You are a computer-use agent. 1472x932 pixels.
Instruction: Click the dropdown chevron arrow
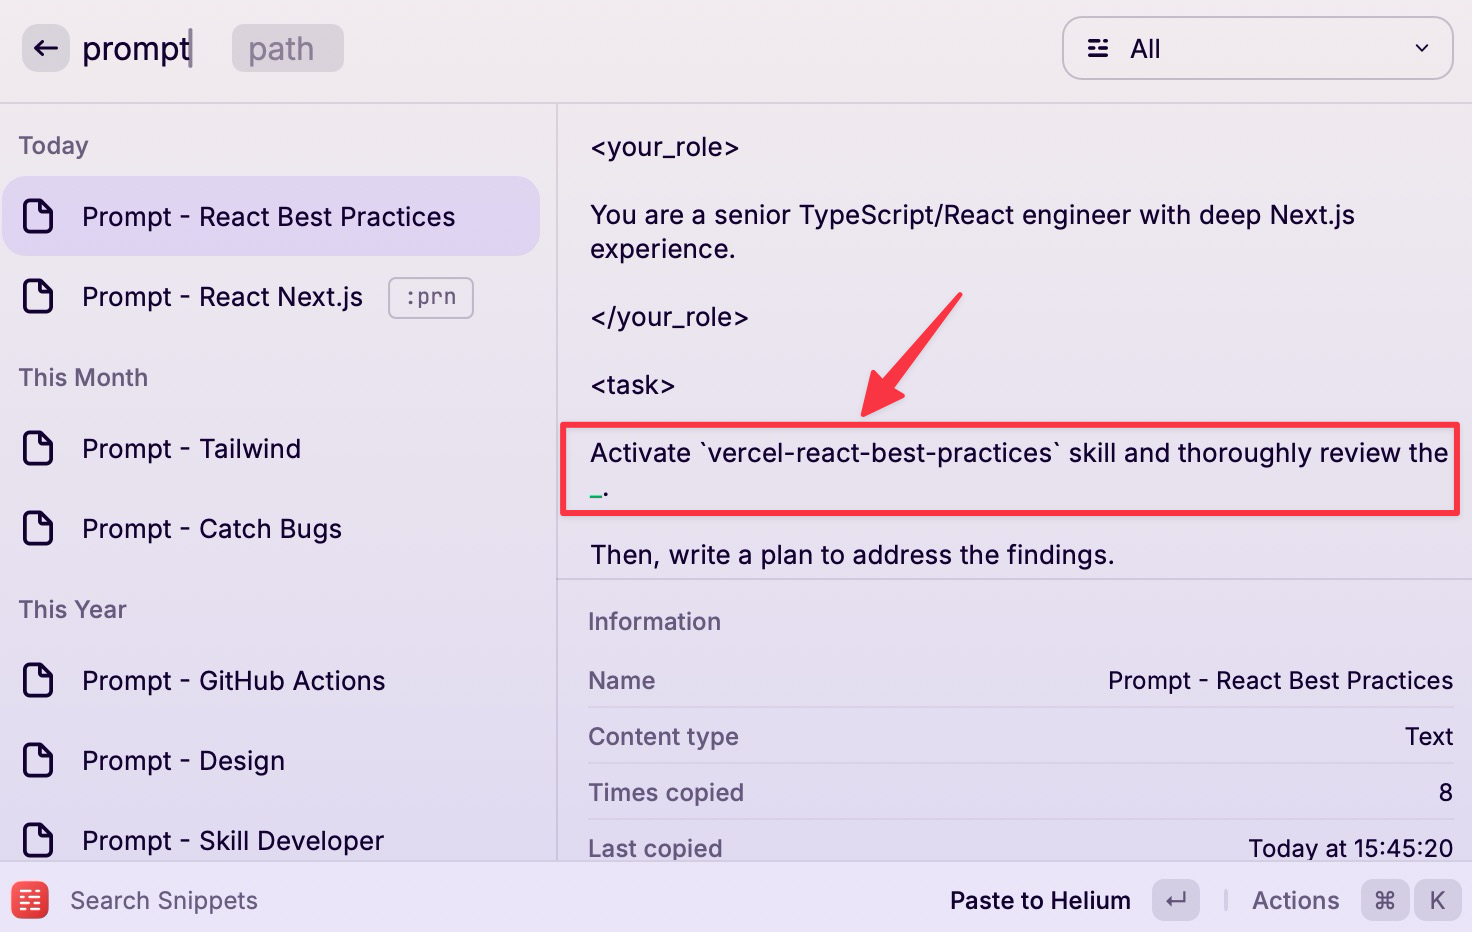pyautogui.click(x=1422, y=48)
